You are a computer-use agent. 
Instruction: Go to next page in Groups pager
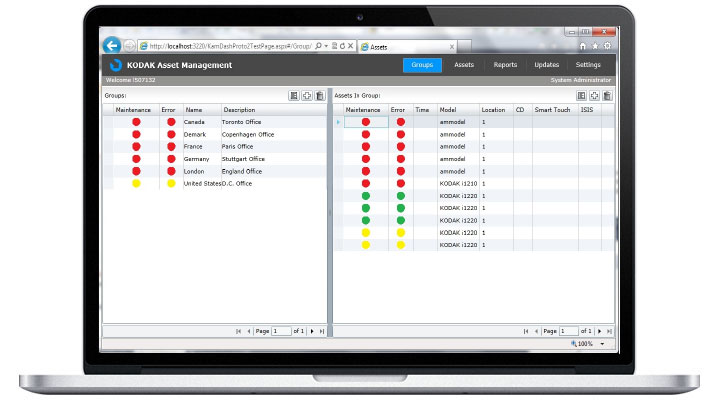312,331
